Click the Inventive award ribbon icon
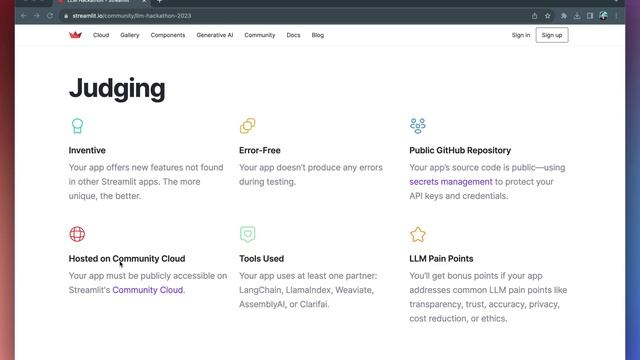 [x=77, y=126]
